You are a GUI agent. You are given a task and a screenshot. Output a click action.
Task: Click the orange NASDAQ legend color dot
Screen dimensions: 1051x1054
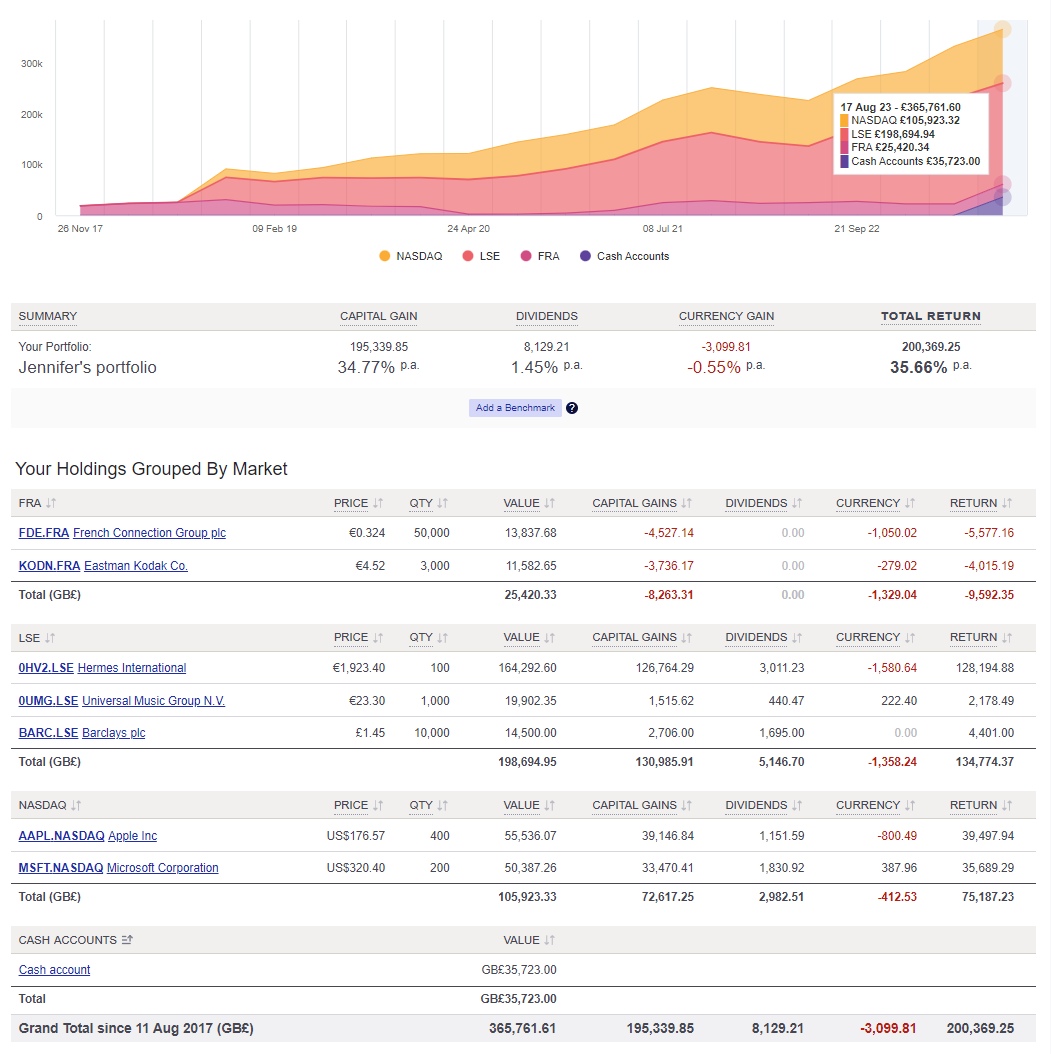pos(386,256)
